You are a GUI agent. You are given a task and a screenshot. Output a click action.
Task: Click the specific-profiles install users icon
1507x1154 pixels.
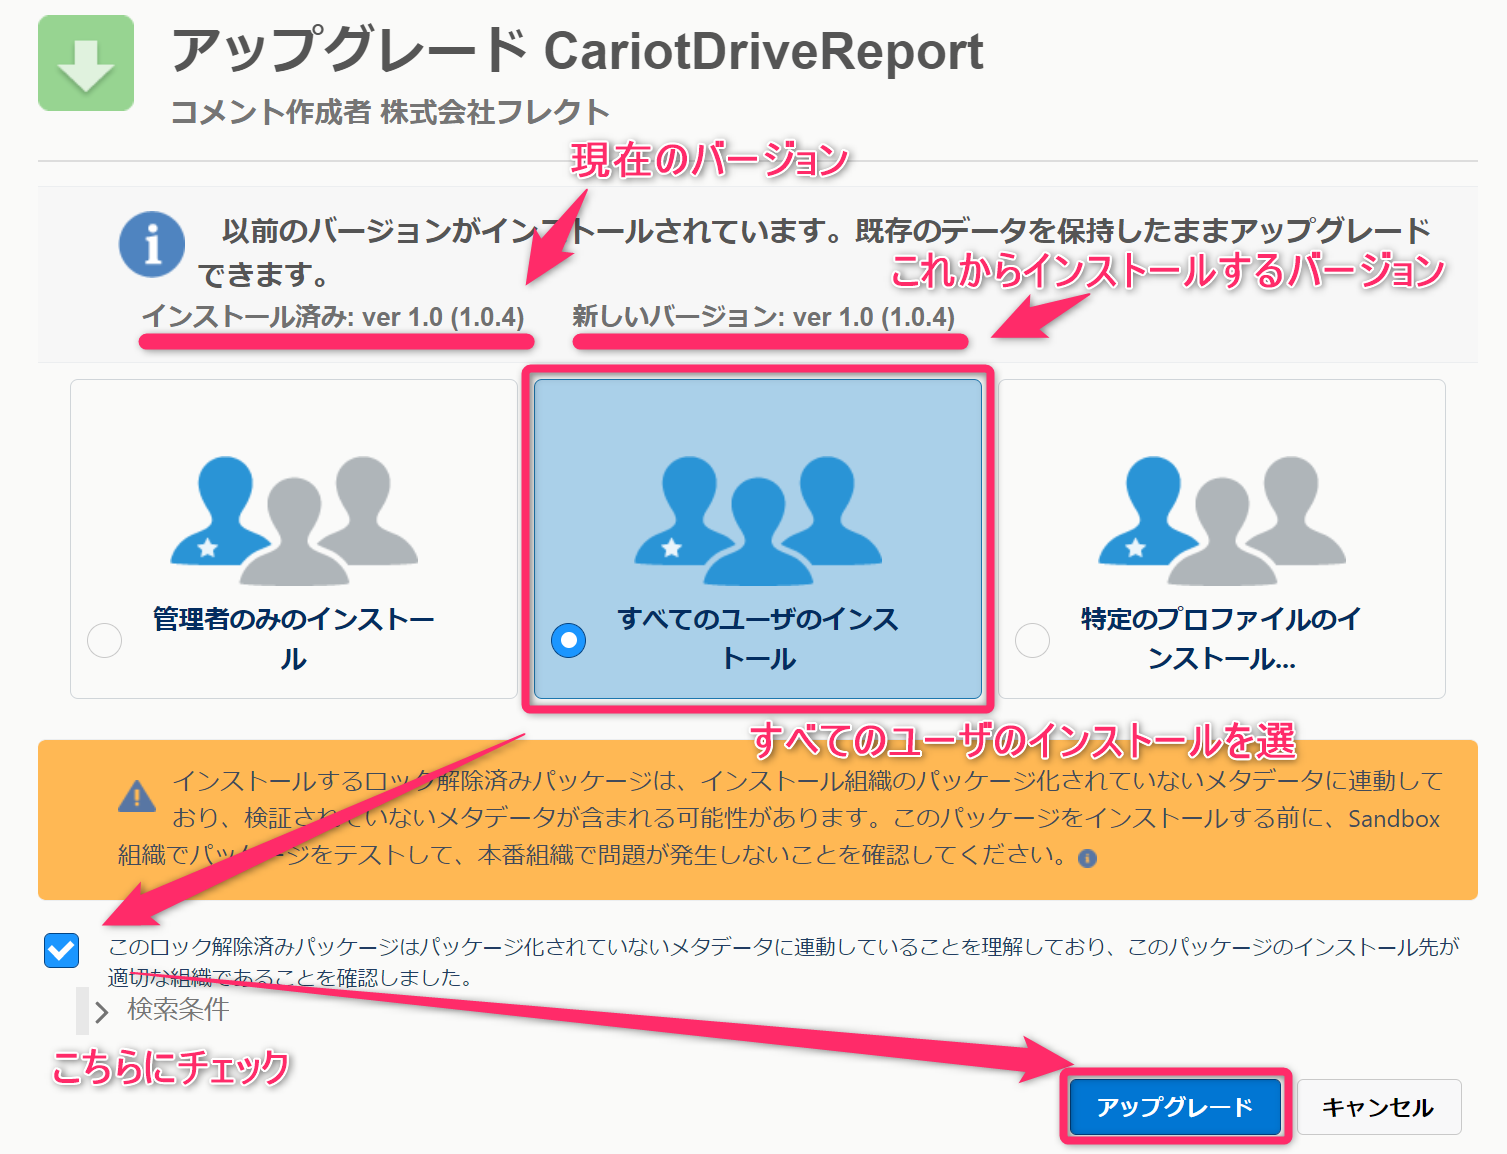pos(1222,520)
